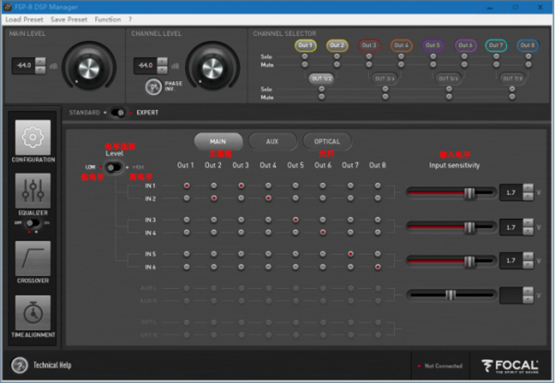
Task: Open the Equalizer panel
Action: tap(33, 191)
